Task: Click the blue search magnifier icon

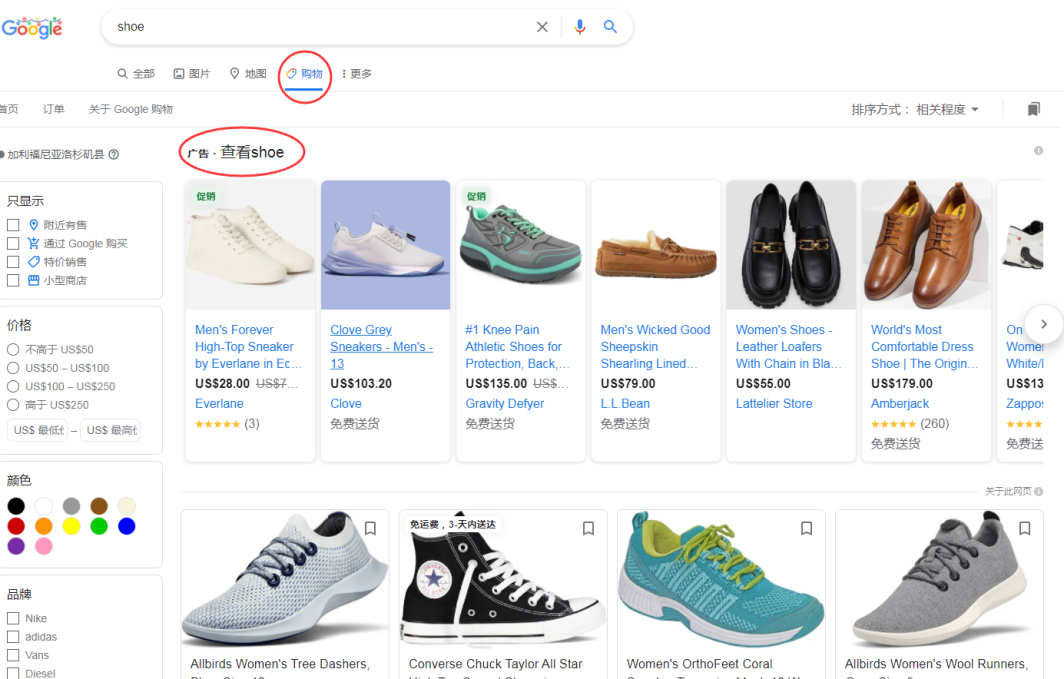Action: coord(611,27)
